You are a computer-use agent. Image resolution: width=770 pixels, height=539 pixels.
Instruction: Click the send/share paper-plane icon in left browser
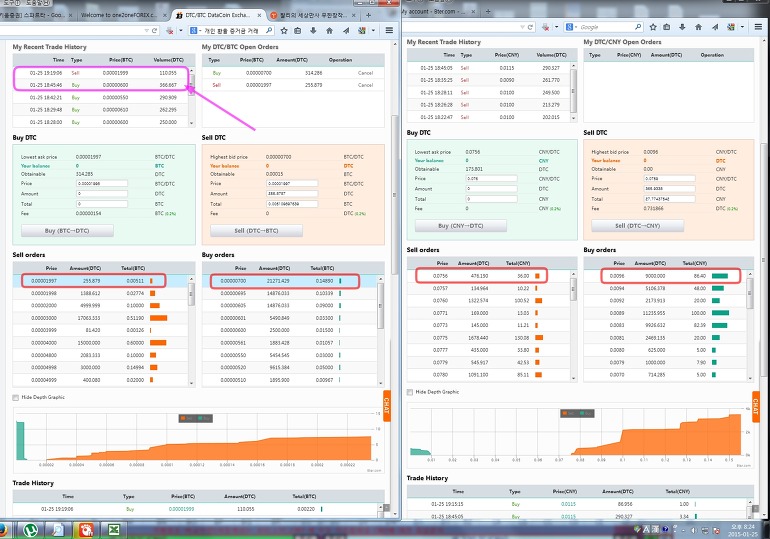[346, 30]
